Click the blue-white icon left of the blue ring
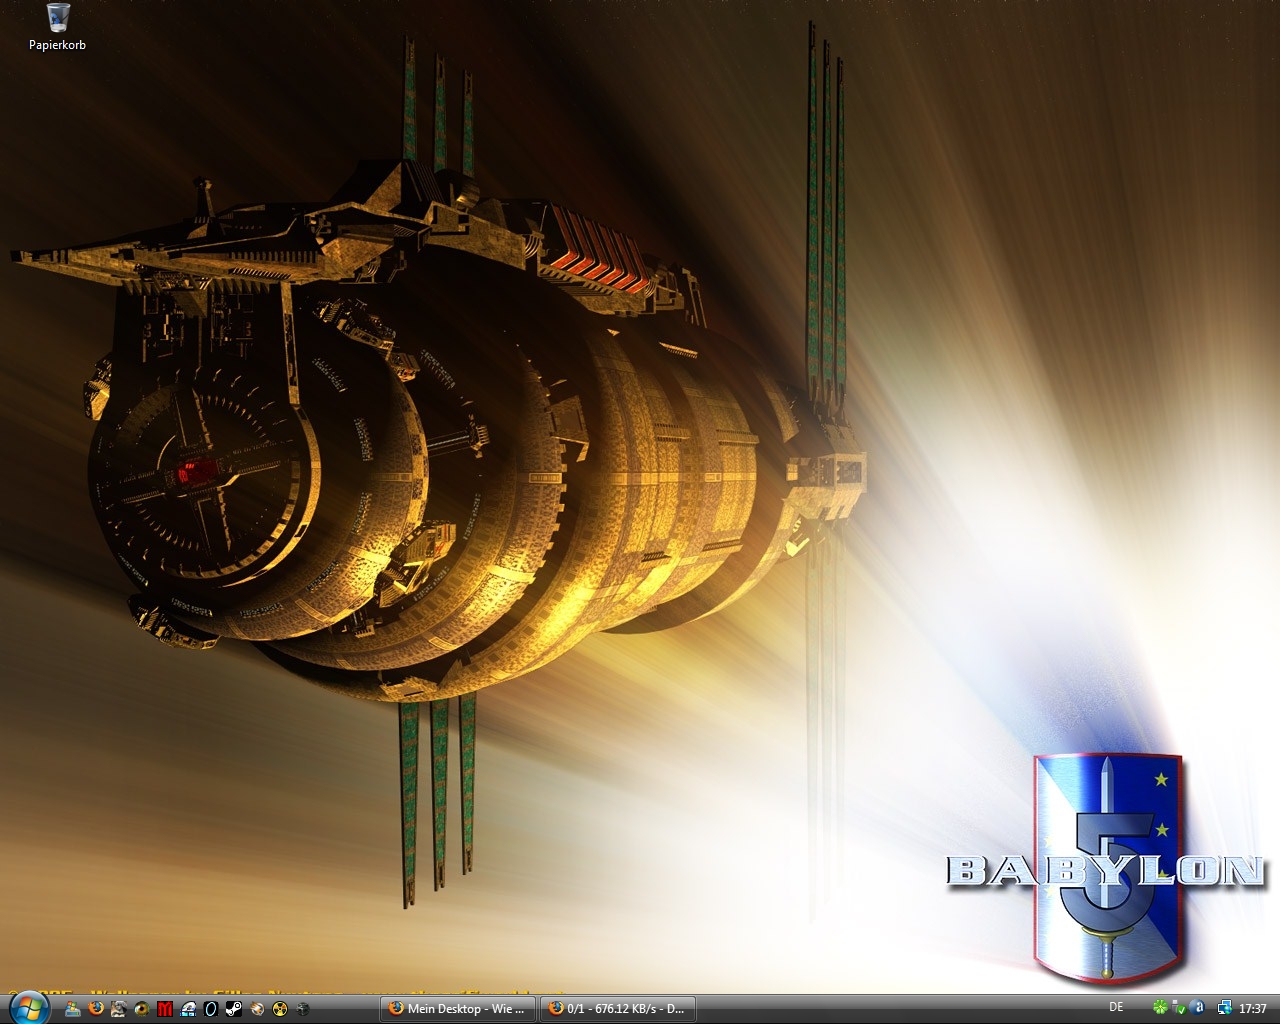 click(188, 1009)
